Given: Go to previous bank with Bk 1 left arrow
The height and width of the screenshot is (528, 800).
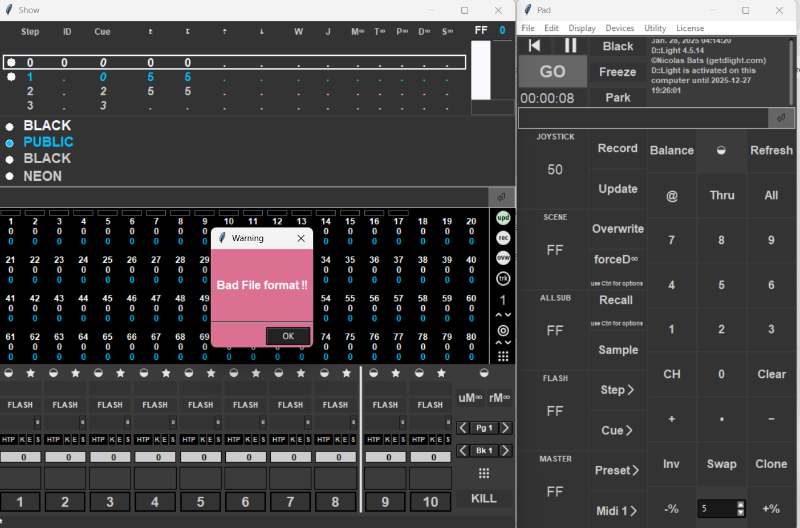Looking at the screenshot, I should tap(462, 451).
